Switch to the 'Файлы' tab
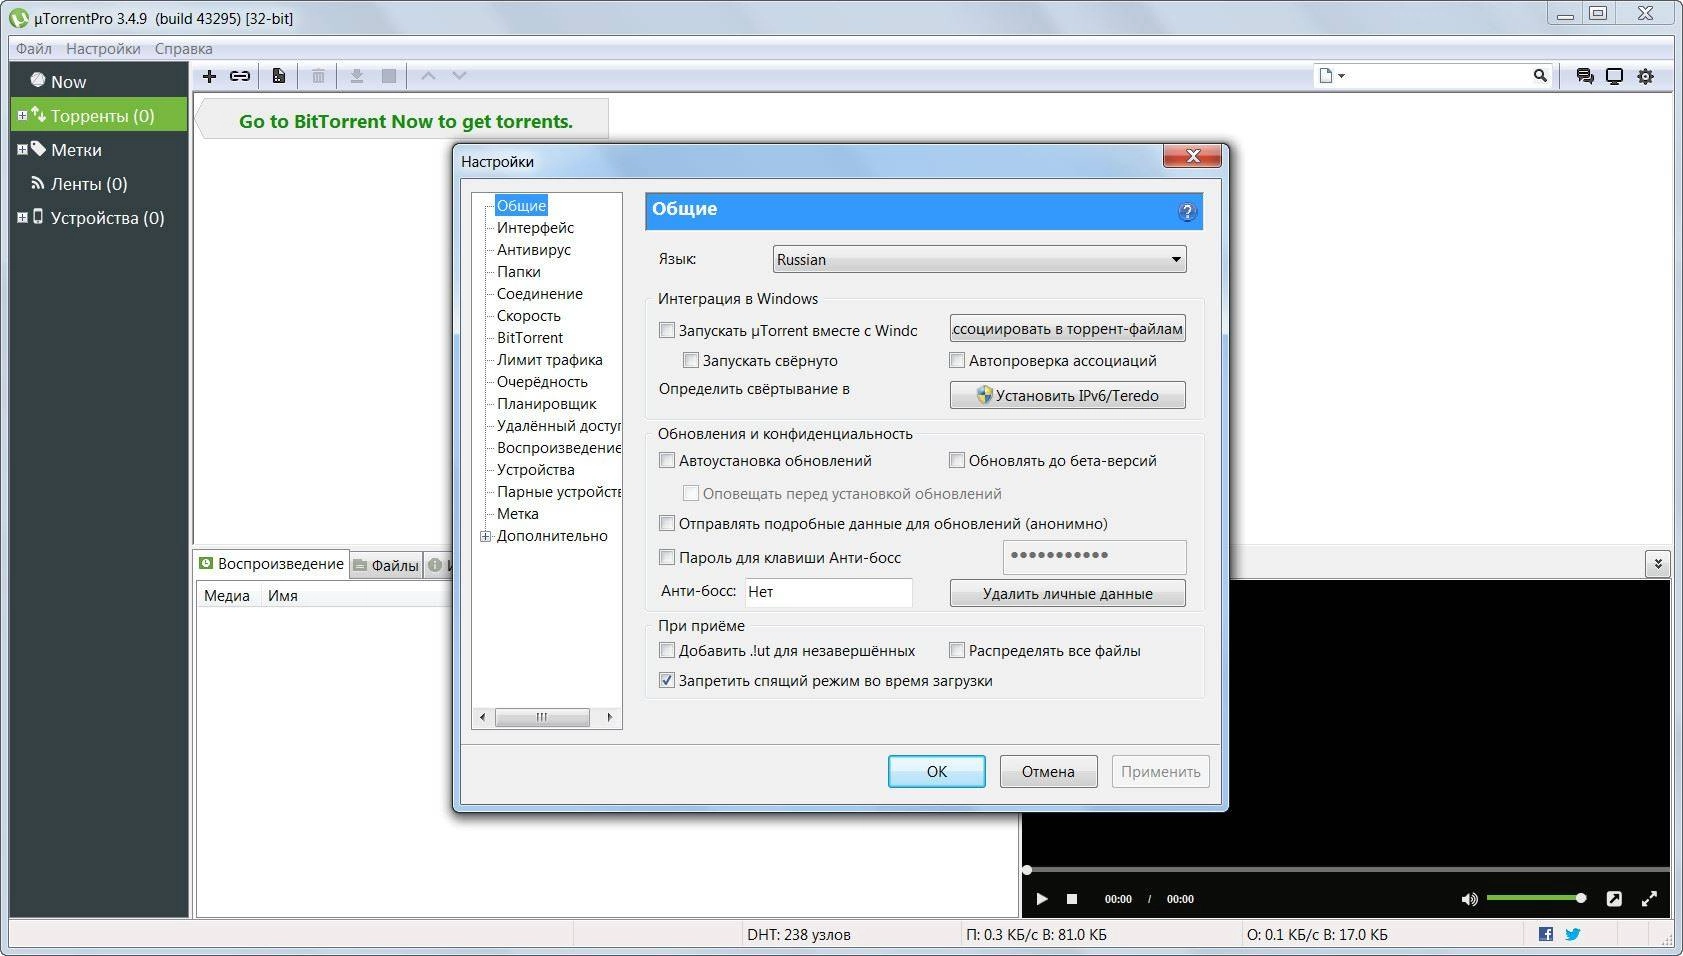 click(393, 565)
